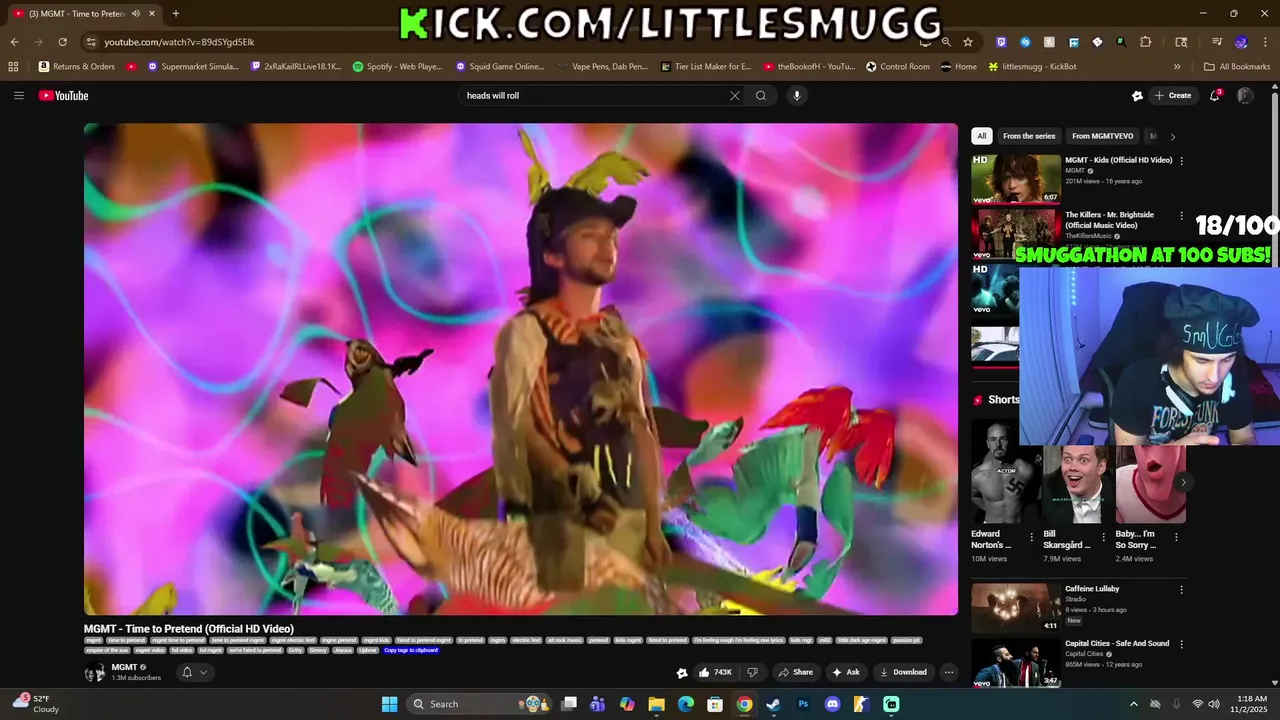The height and width of the screenshot is (720, 1280).
Task: Open options for Caffeine Lullaby video
Action: point(1181,590)
